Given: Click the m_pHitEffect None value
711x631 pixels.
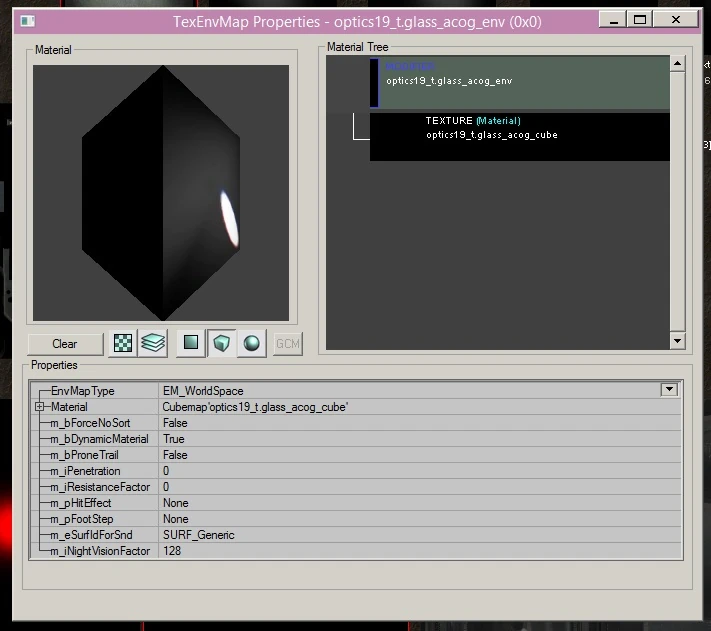Looking at the screenshot, I should (175, 503).
